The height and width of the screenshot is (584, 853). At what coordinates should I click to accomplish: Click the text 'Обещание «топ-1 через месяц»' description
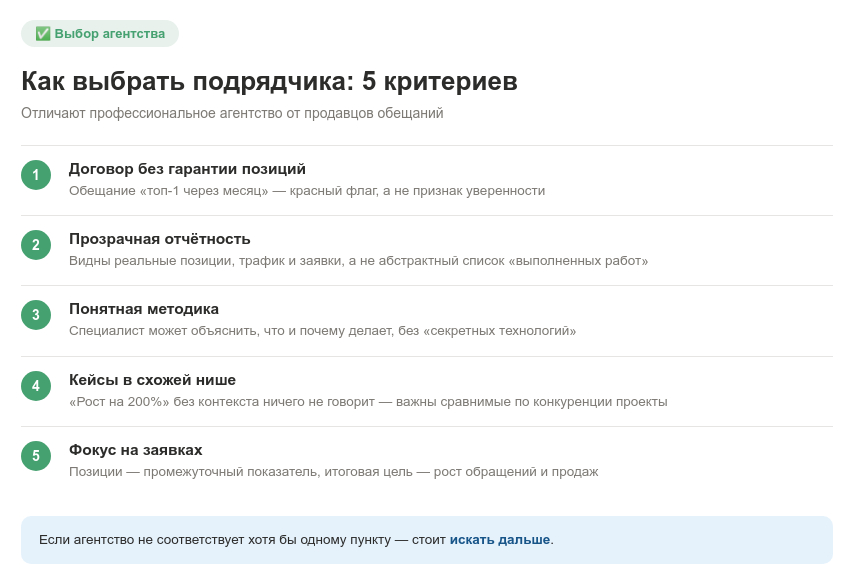[307, 191]
